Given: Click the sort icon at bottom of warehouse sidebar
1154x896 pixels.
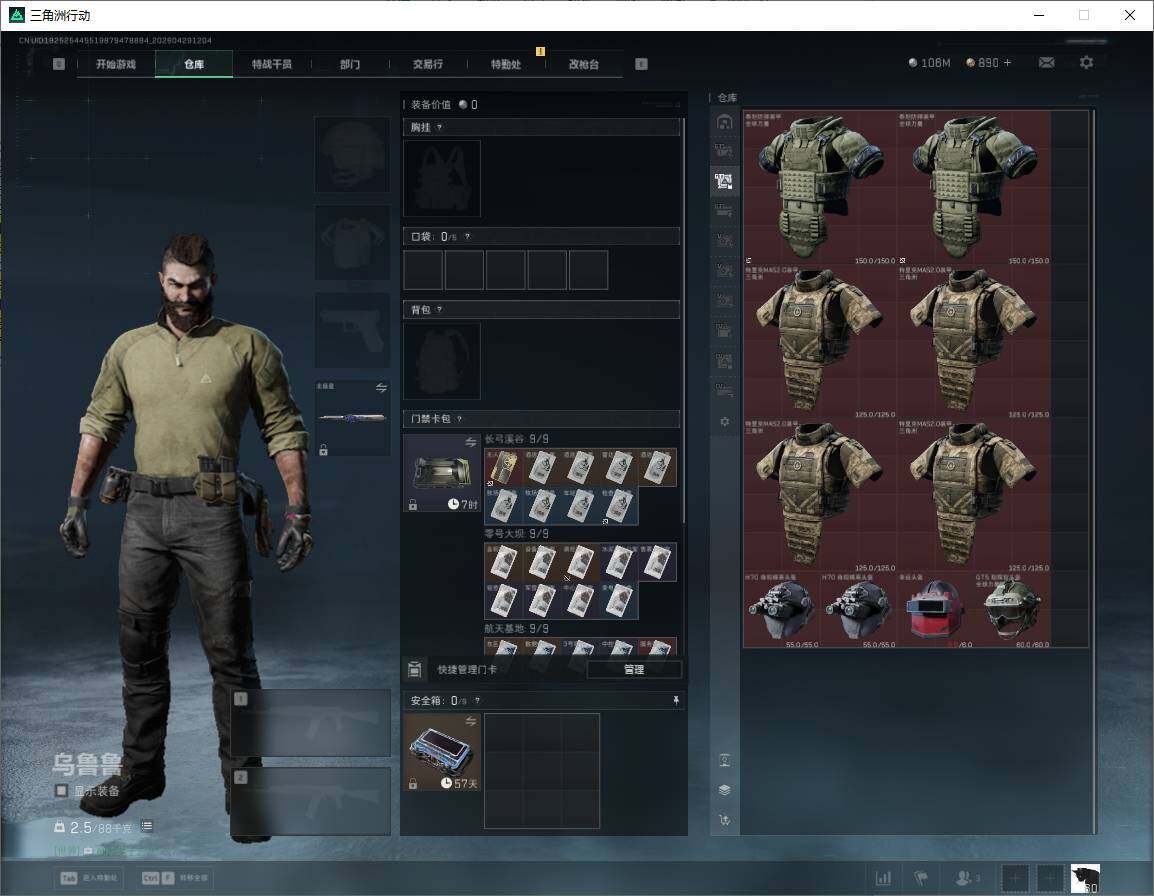Looking at the screenshot, I should click(724, 819).
